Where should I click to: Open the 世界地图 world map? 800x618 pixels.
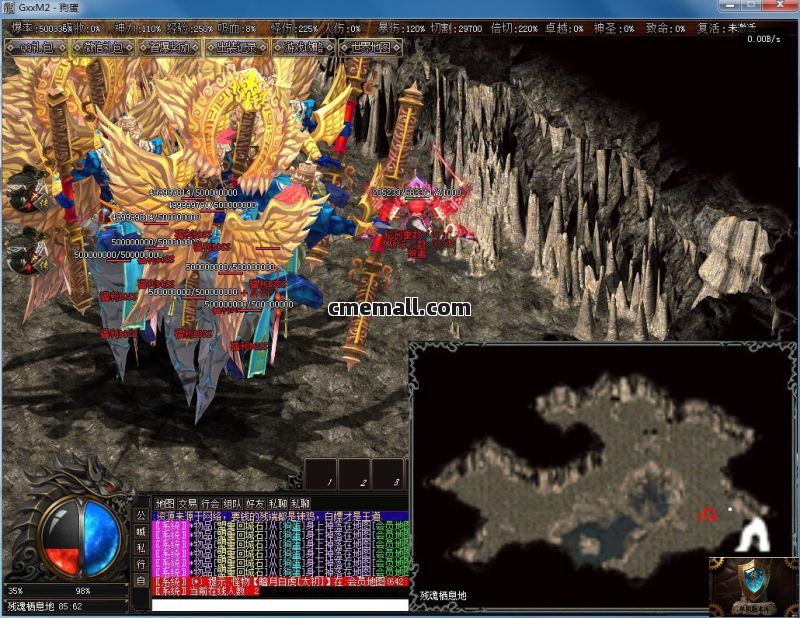(371, 47)
